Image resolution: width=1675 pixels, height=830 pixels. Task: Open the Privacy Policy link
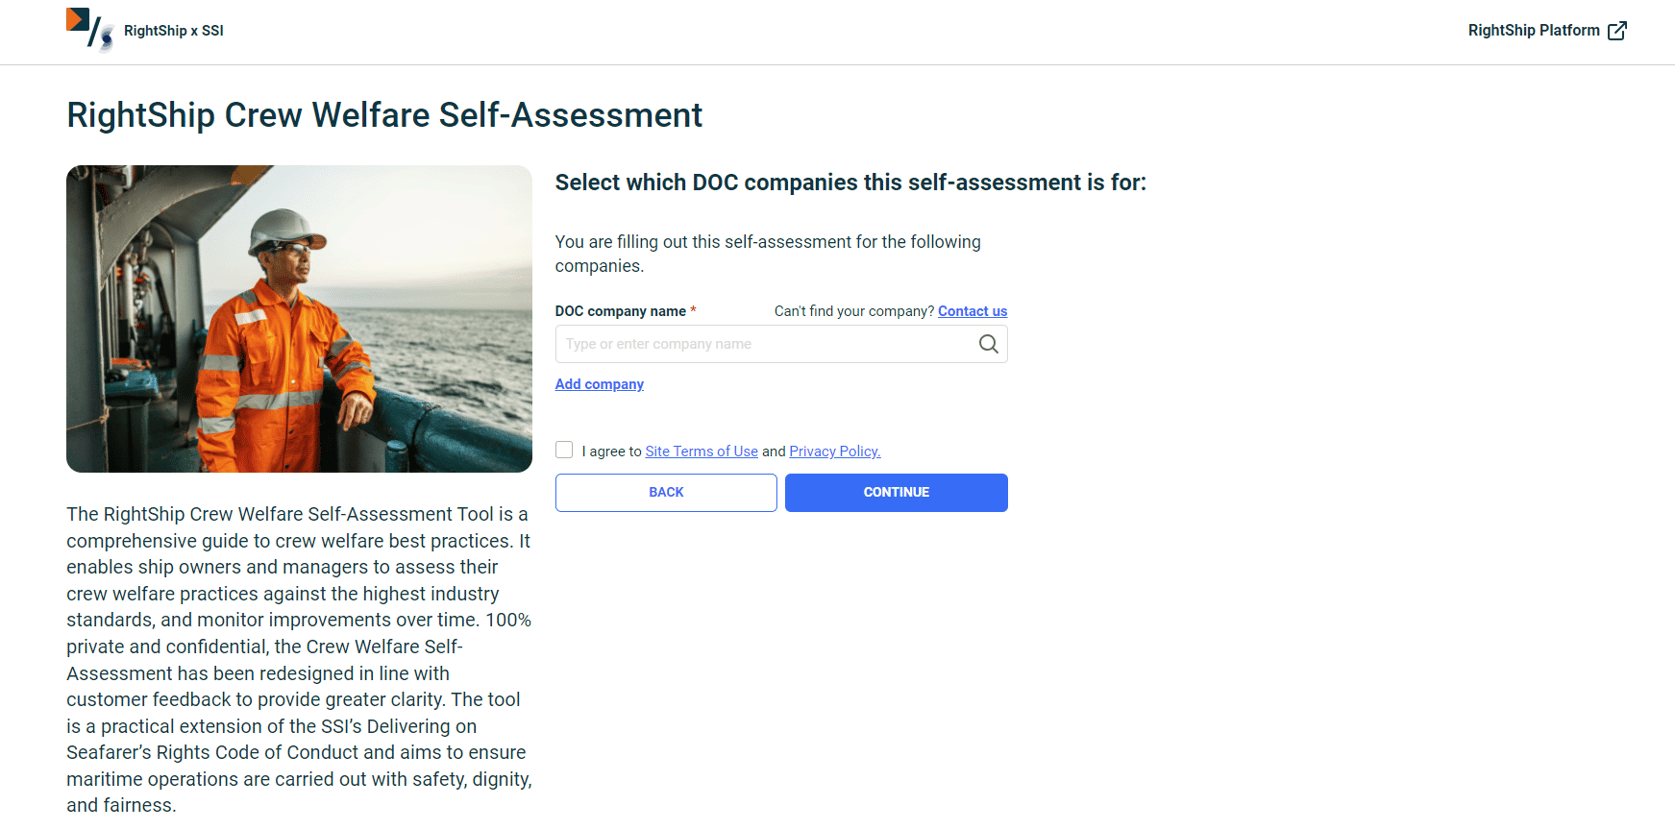pos(834,451)
